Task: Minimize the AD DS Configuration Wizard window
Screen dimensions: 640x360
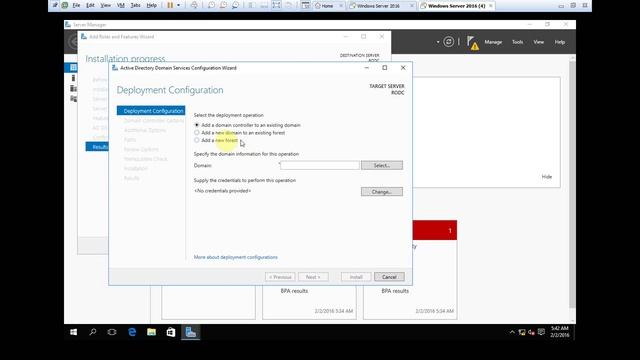Action: [367, 68]
